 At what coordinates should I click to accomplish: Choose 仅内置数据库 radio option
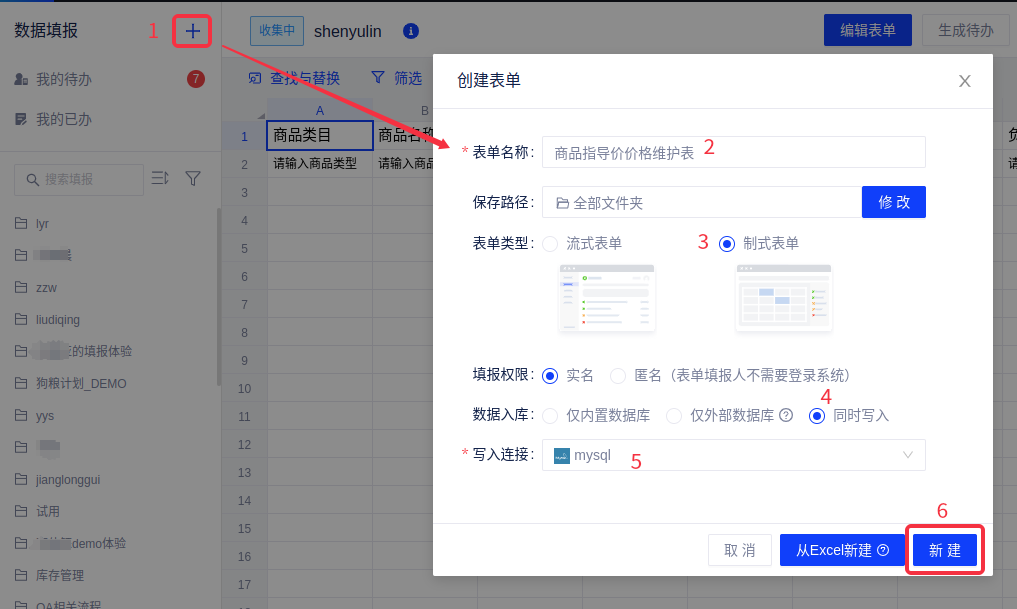(x=550, y=415)
